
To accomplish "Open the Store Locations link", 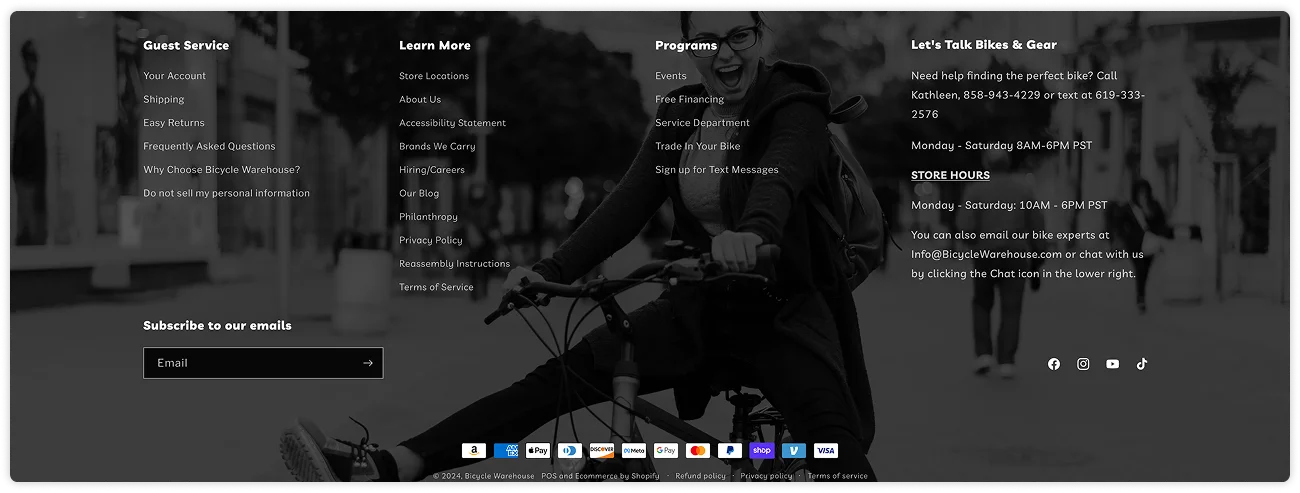I will [434, 76].
